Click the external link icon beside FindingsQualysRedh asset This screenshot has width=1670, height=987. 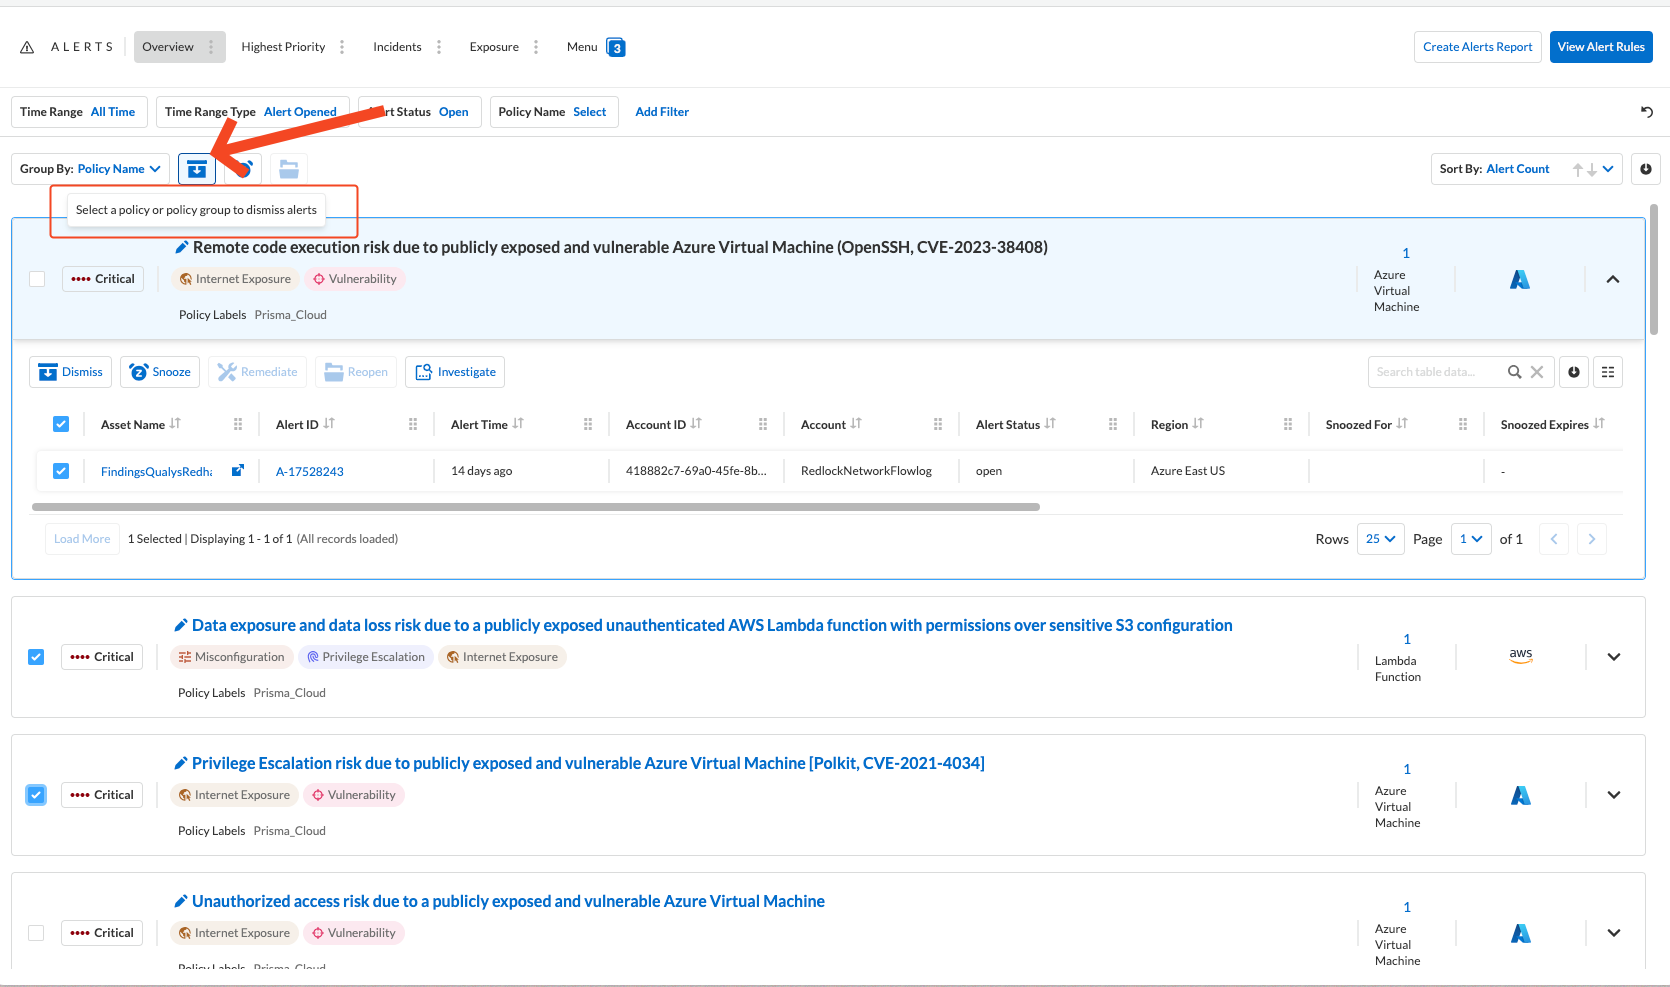(x=238, y=471)
